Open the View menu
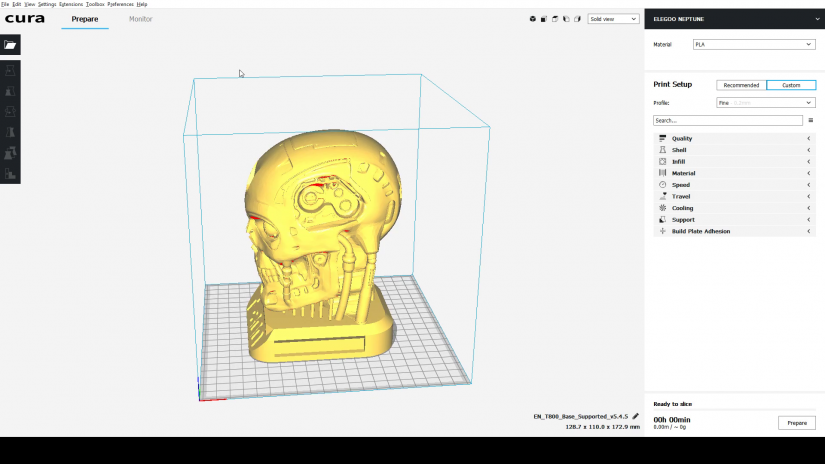This screenshot has height=464, width=825. [29, 4]
